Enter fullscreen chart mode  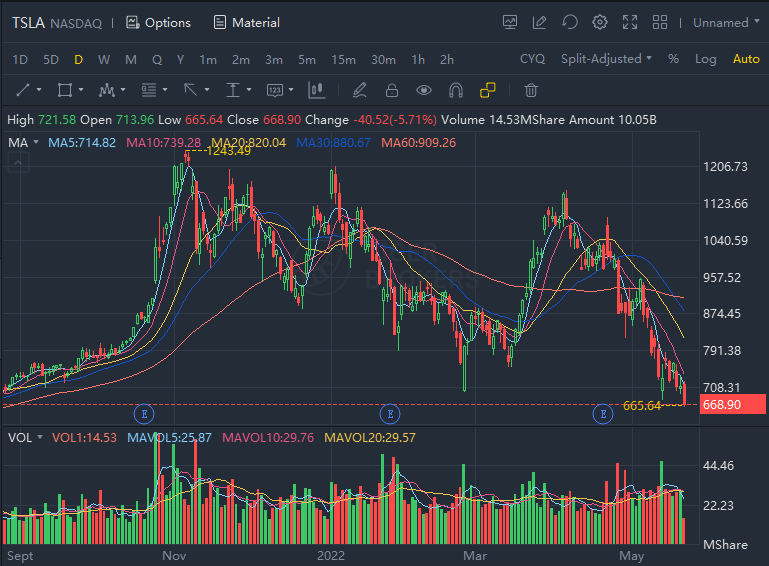[630, 22]
